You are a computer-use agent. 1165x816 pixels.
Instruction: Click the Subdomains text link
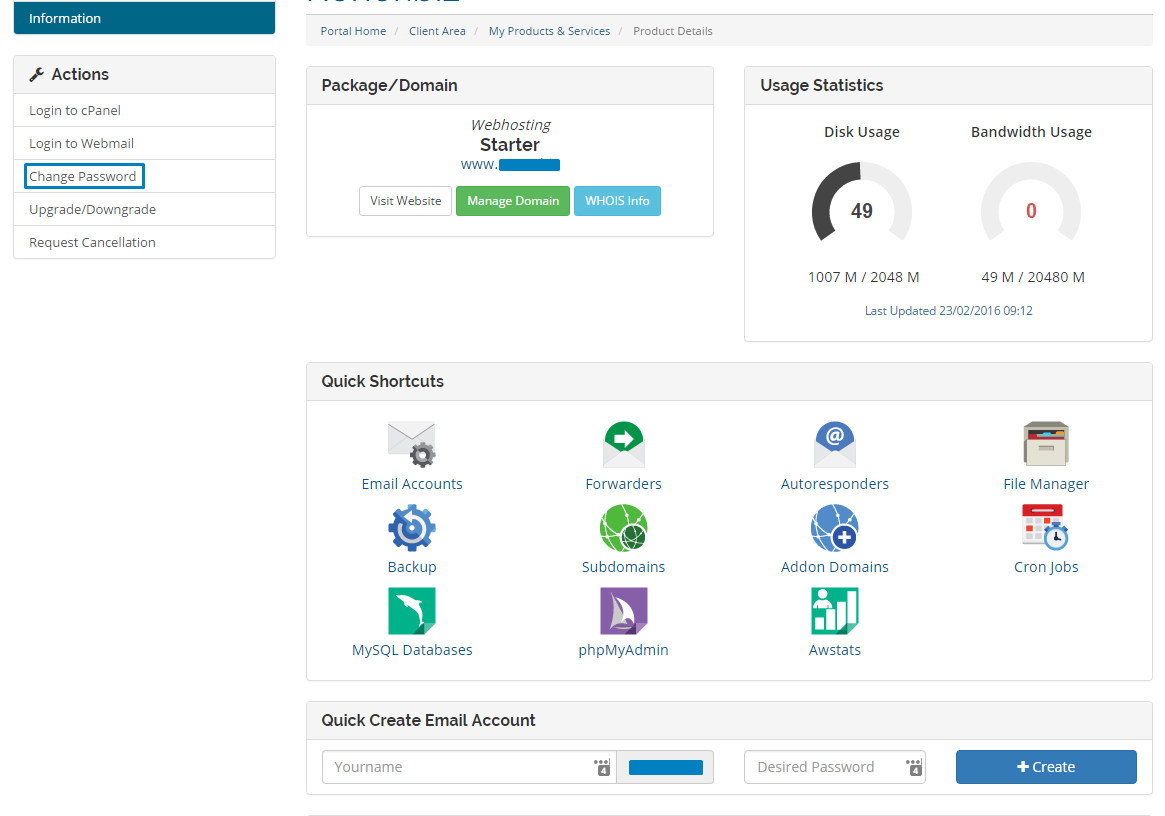[x=623, y=567]
